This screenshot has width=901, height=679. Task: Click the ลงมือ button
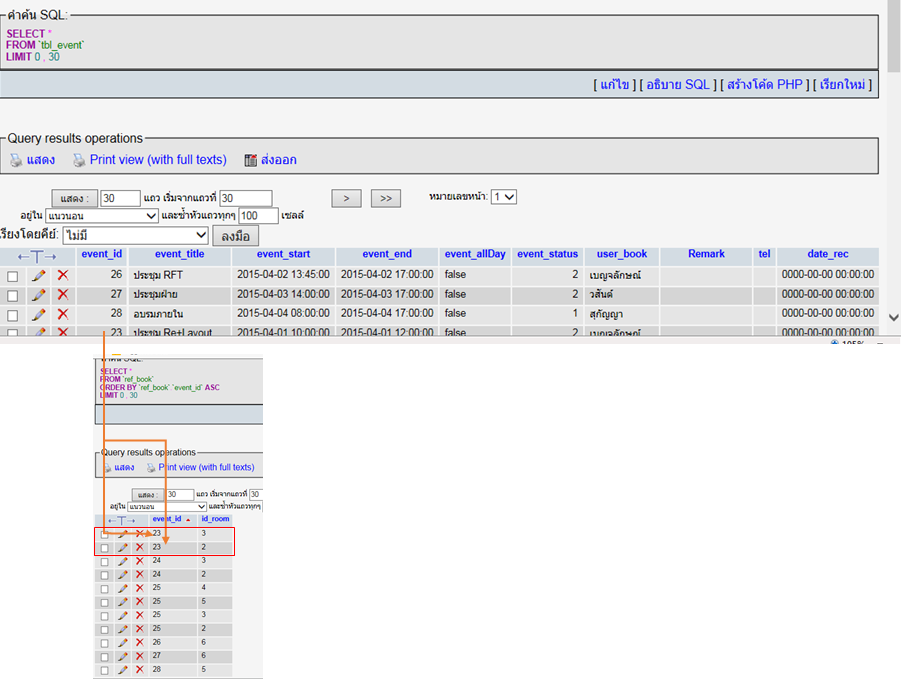coord(236,236)
